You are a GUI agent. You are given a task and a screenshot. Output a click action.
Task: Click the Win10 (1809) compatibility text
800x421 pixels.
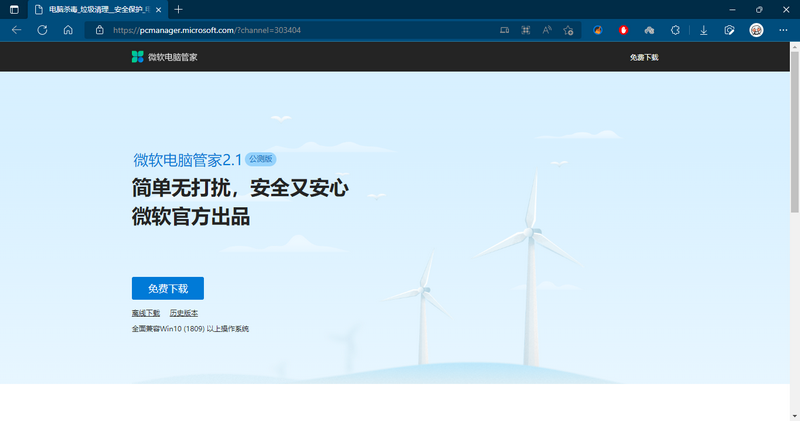click(x=190, y=329)
